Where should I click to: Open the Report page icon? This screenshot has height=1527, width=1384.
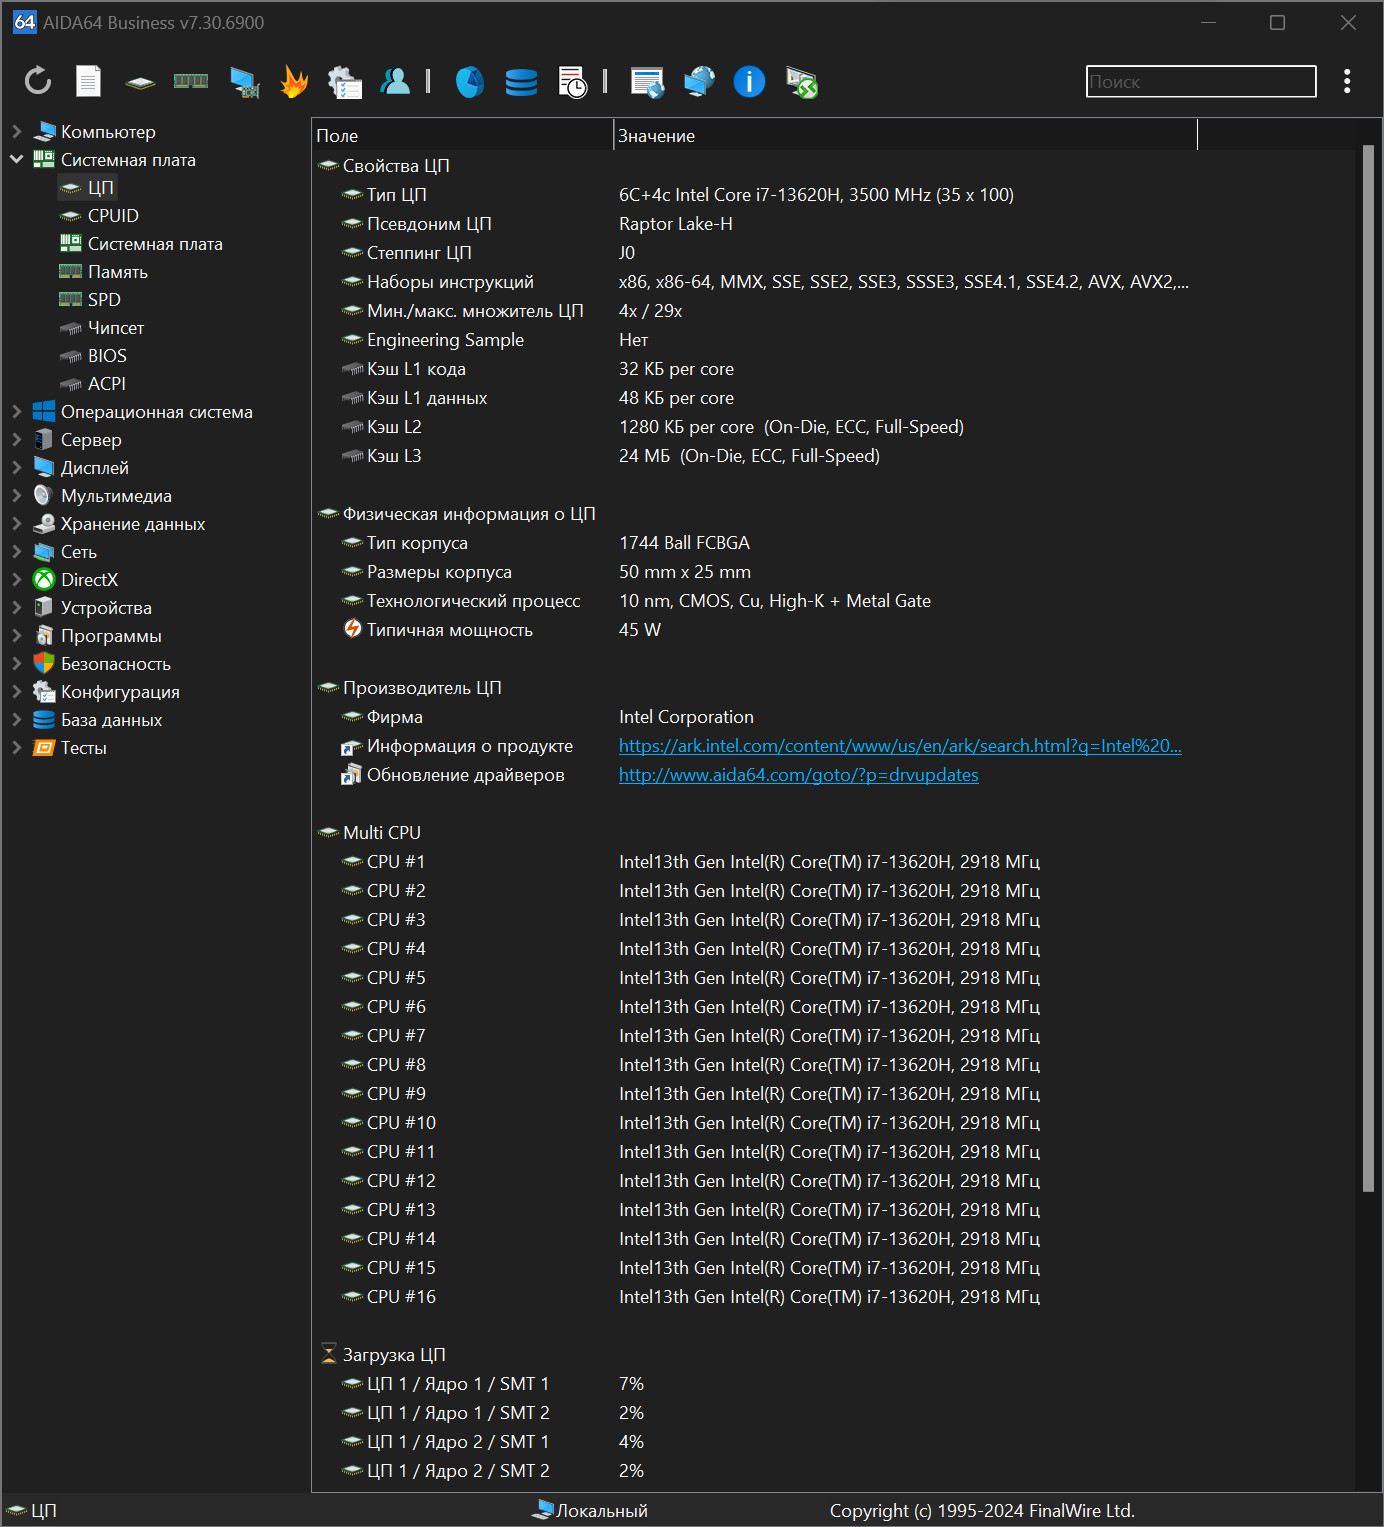pyautogui.click(x=89, y=81)
